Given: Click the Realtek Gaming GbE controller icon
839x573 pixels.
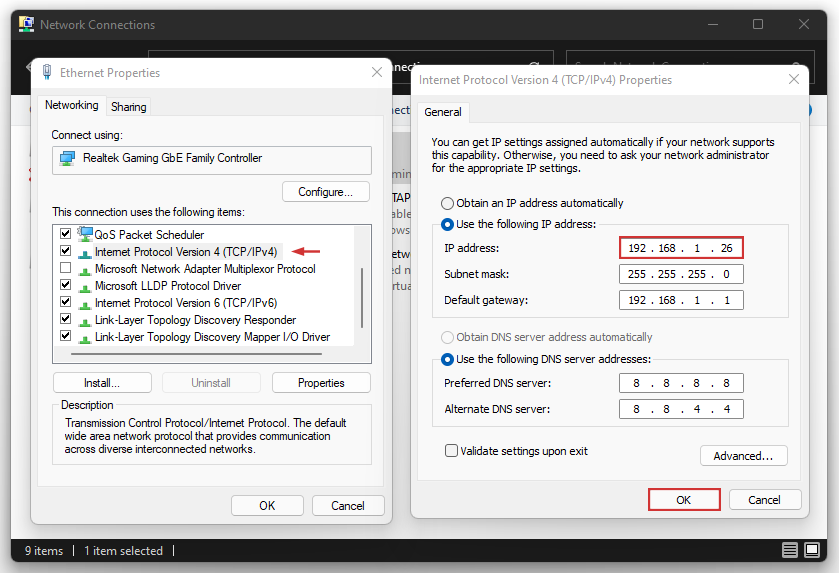Looking at the screenshot, I should [x=67, y=158].
